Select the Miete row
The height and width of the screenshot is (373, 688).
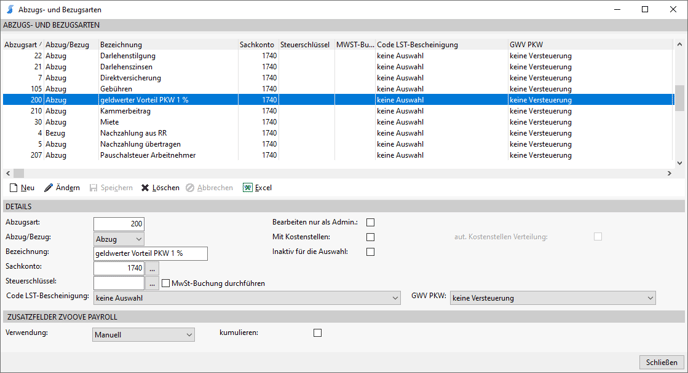click(x=338, y=122)
